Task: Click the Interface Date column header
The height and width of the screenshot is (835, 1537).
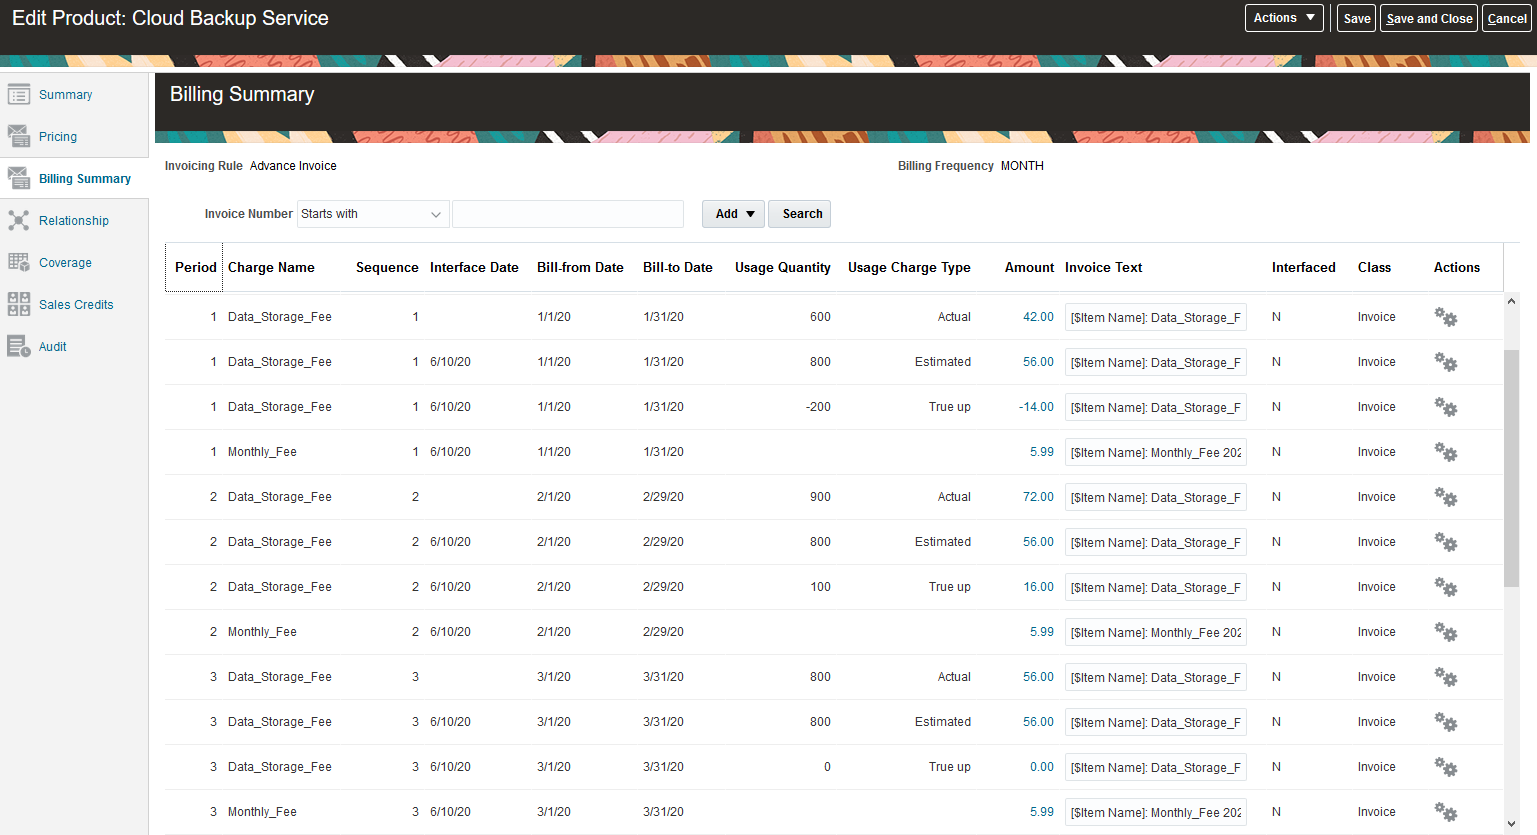Action: point(474,267)
